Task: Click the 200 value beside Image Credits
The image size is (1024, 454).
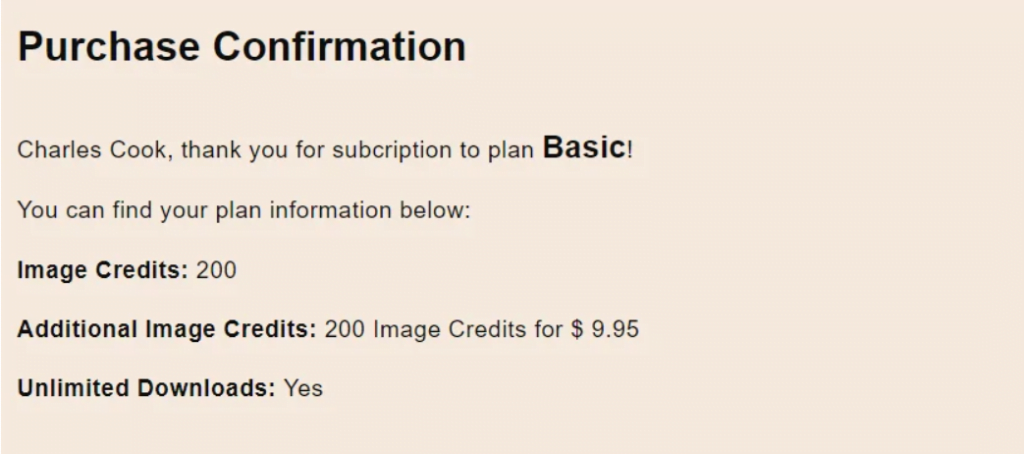Action: coord(216,270)
